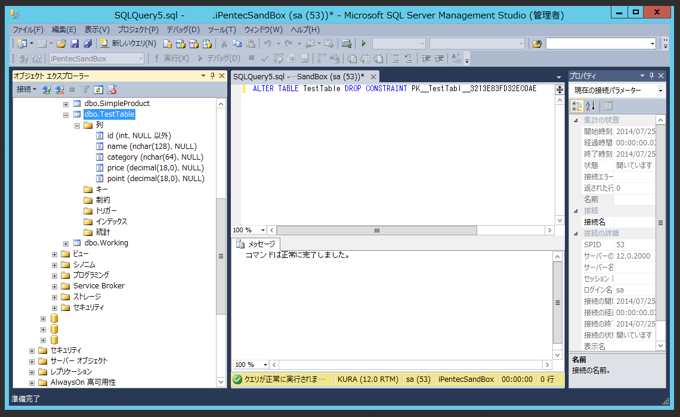This screenshot has width=680, height=417.
Task: Toggle auto-hide pin on Properties panel
Action: pos(651,76)
